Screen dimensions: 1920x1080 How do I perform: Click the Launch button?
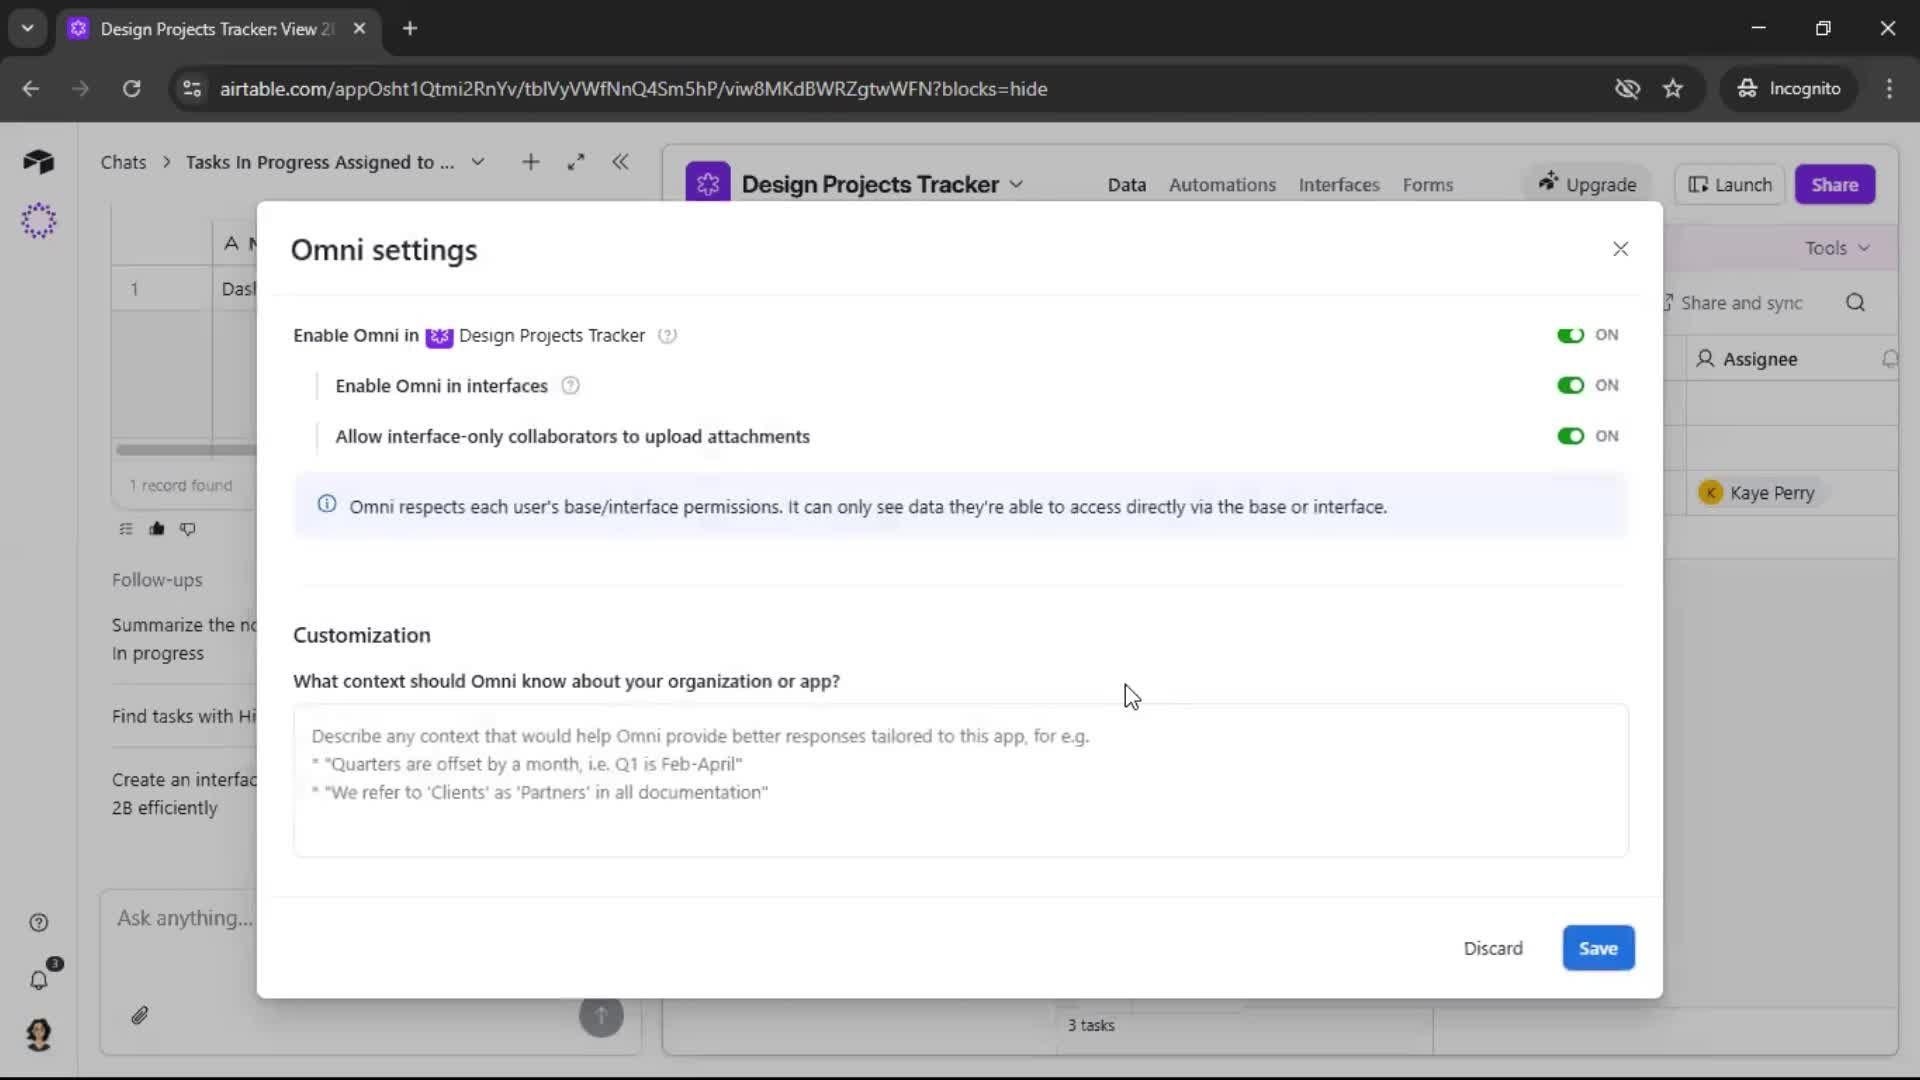coord(1730,185)
